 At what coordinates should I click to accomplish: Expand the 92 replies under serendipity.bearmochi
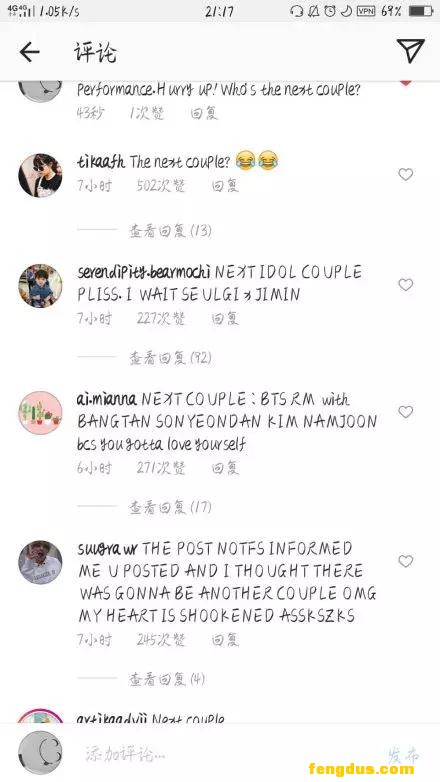tap(170, 358)
